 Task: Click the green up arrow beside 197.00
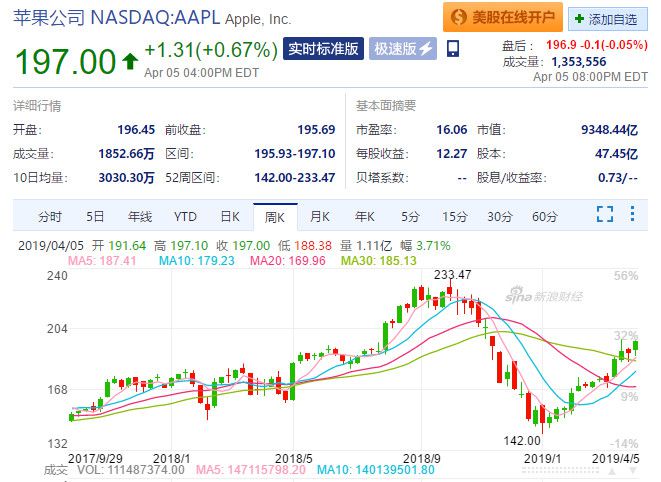[x=130, y=61]
